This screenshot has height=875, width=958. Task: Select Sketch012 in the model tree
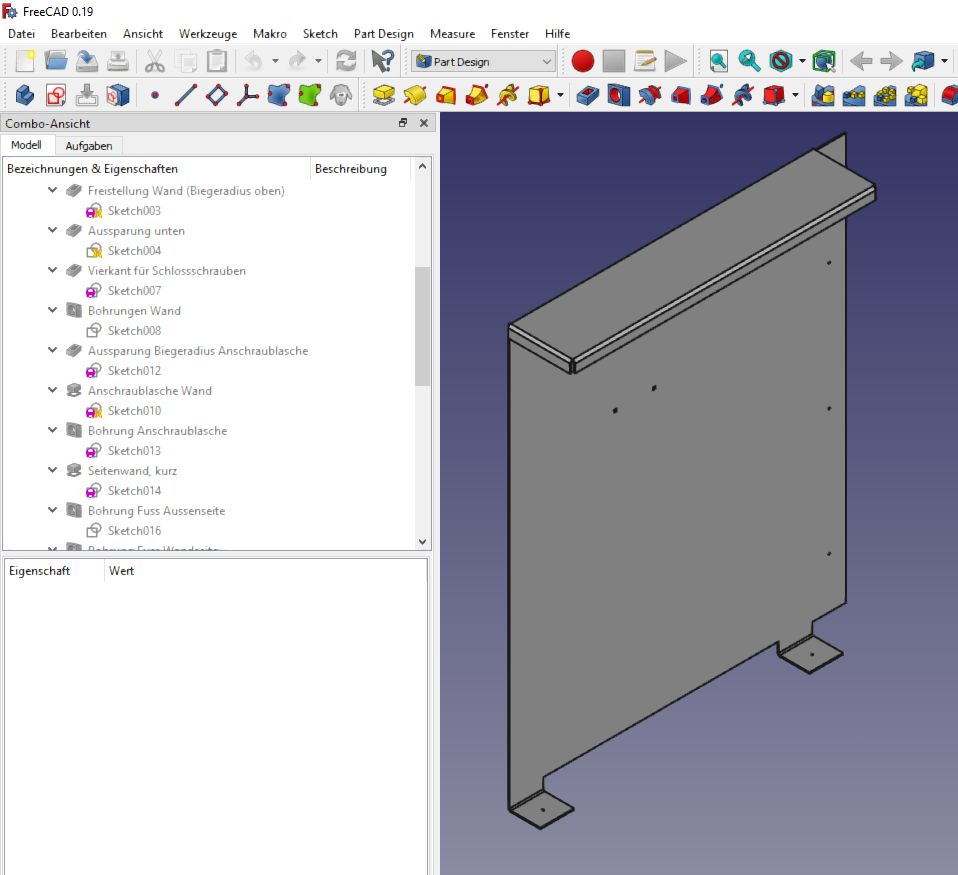134,371
